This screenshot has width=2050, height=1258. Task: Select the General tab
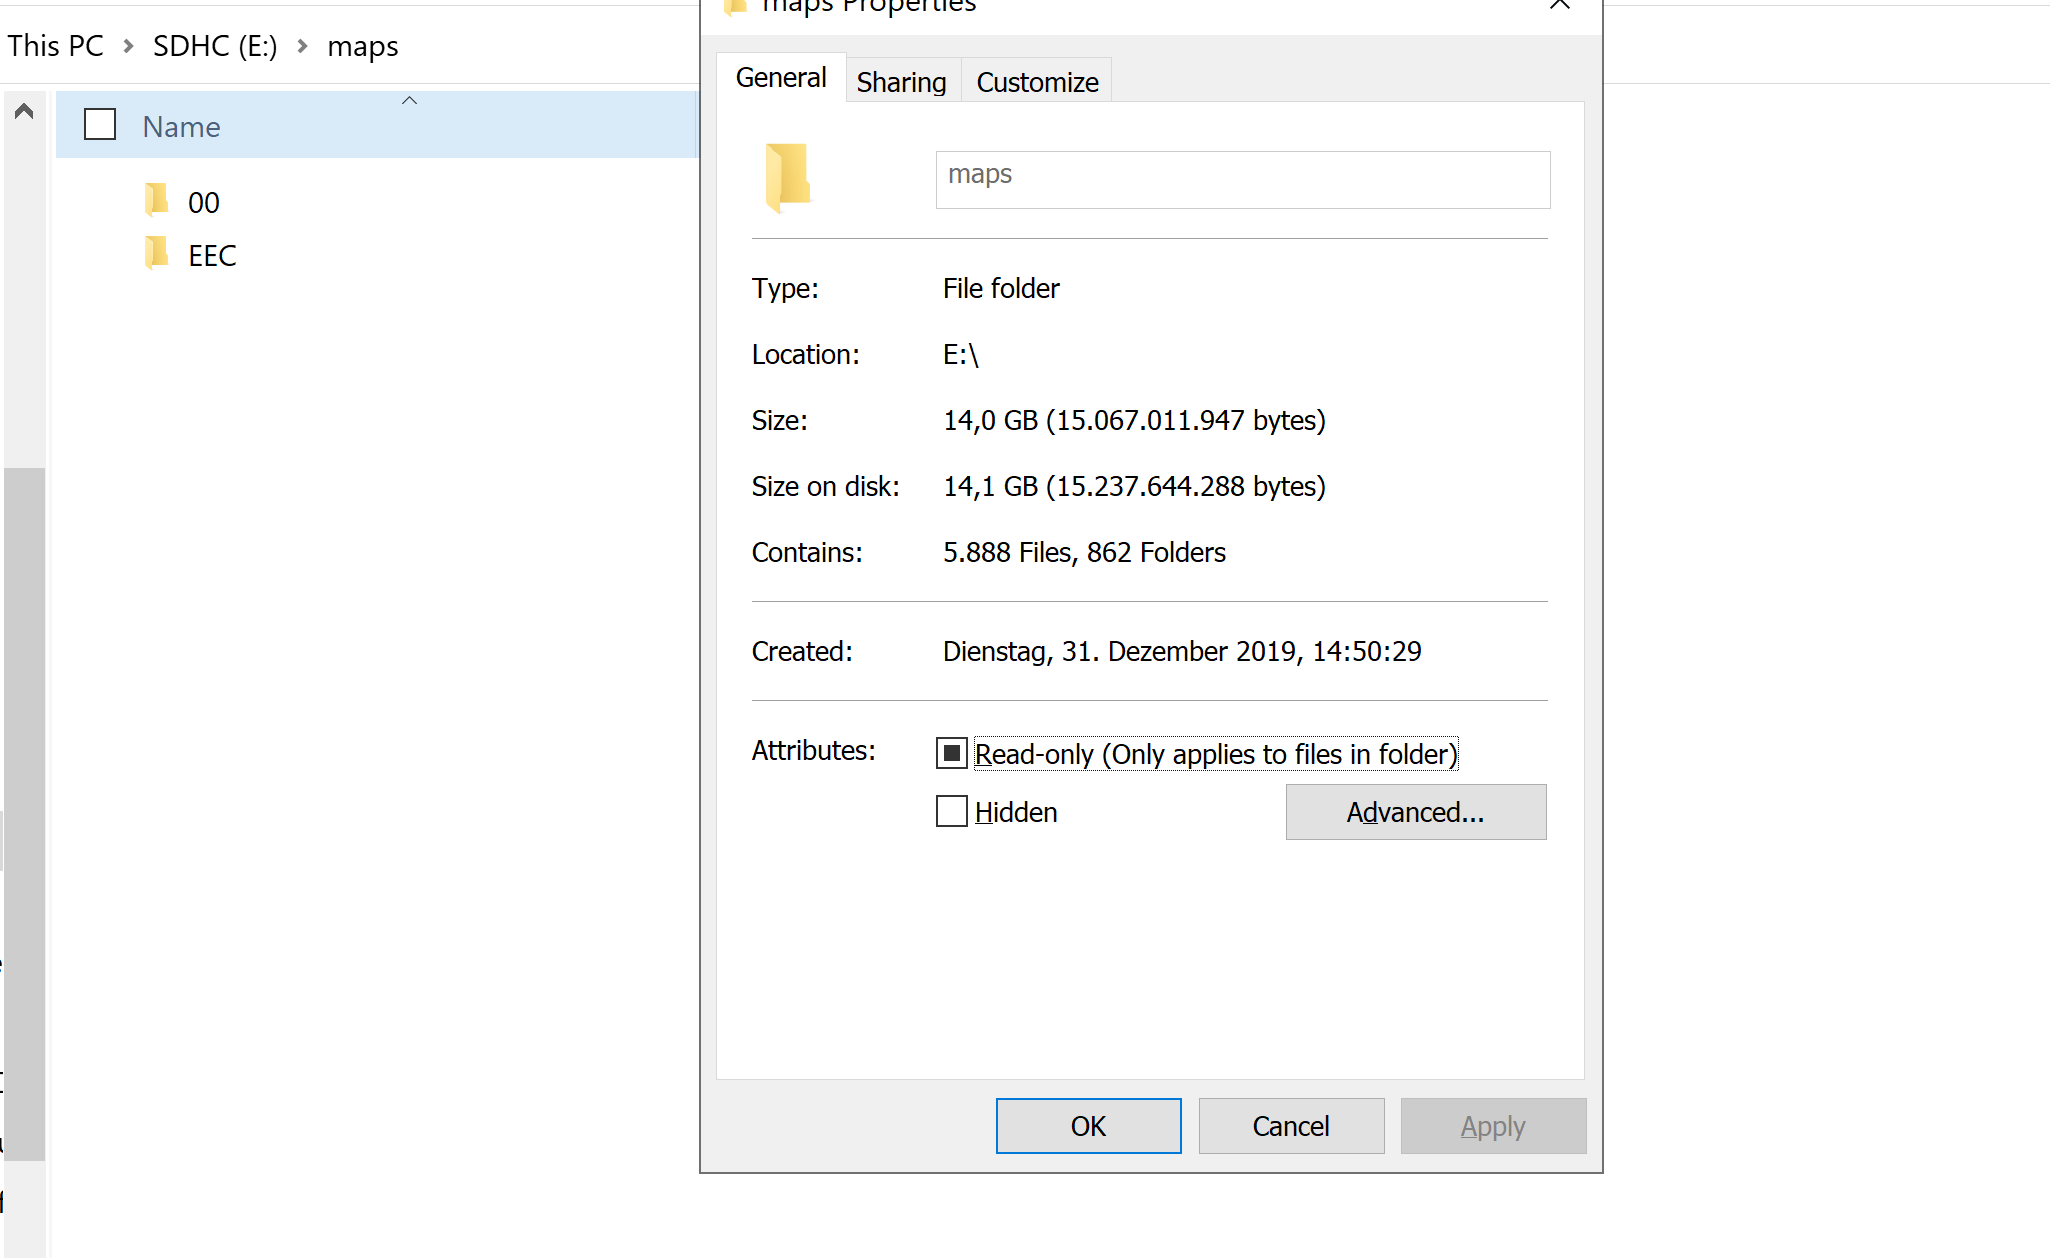[780, 78]
